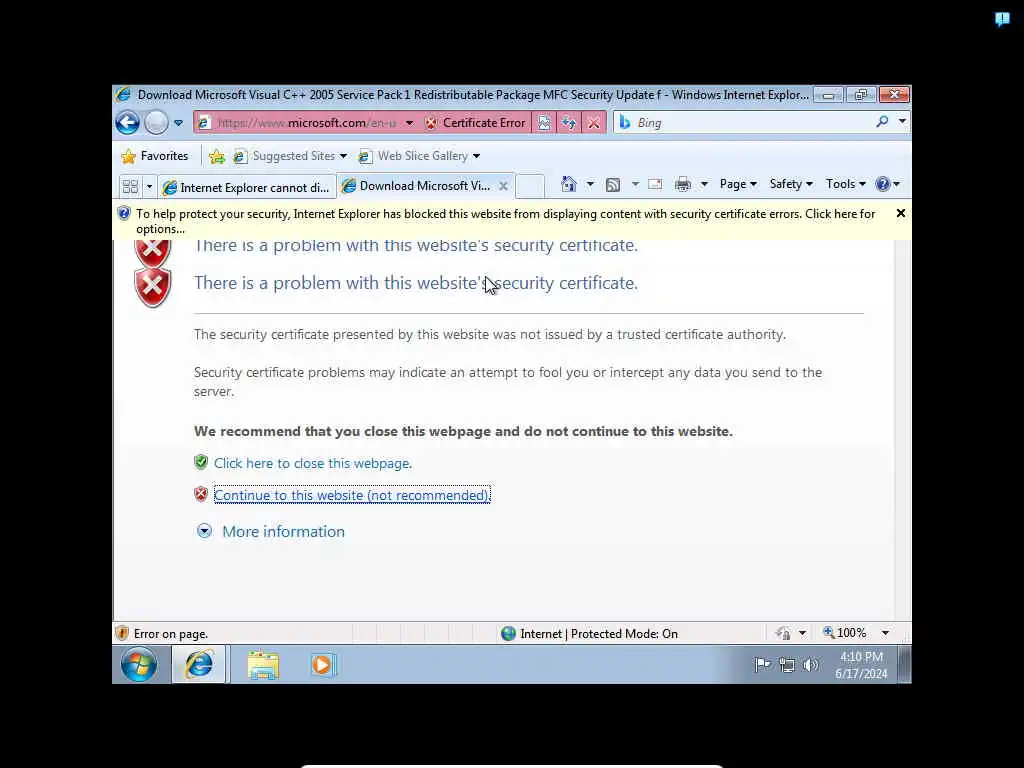Refresh the page with the refresh icon
Screen dimensions: 1024x768
coord(568,123)
